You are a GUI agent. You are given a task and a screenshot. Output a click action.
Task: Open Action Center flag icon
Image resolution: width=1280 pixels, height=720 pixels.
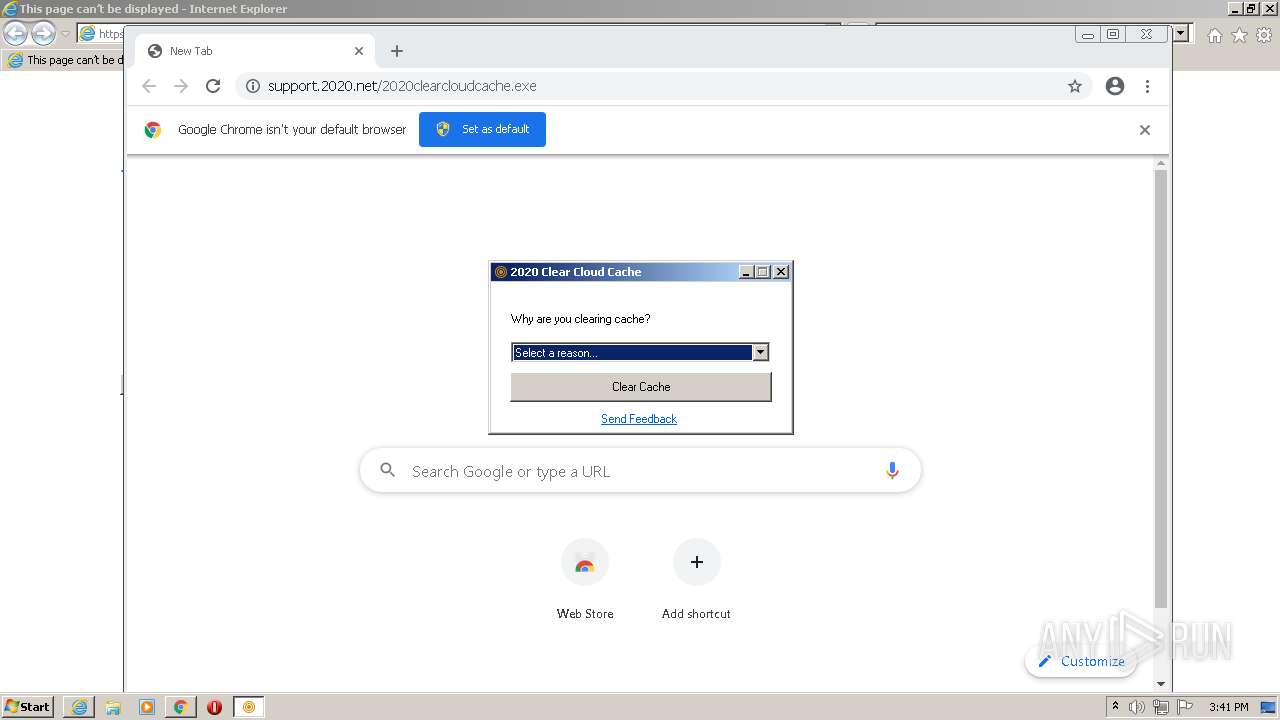(1184, 707)
